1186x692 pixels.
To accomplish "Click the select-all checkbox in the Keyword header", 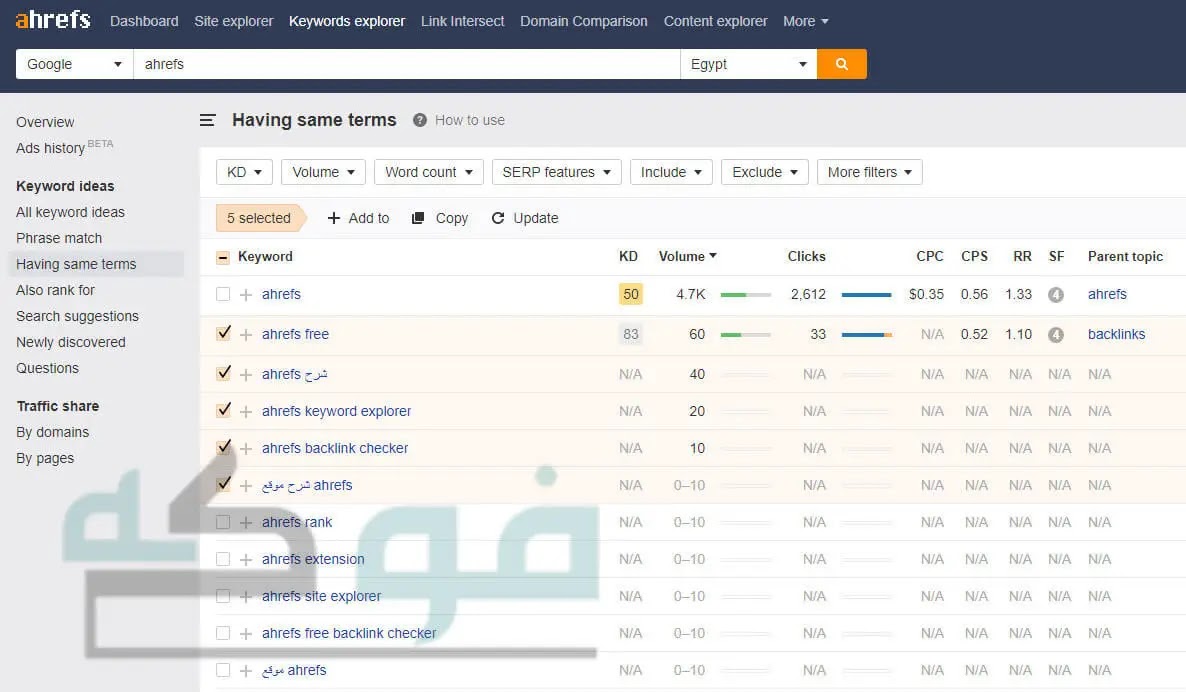I will tap(220, 256).
